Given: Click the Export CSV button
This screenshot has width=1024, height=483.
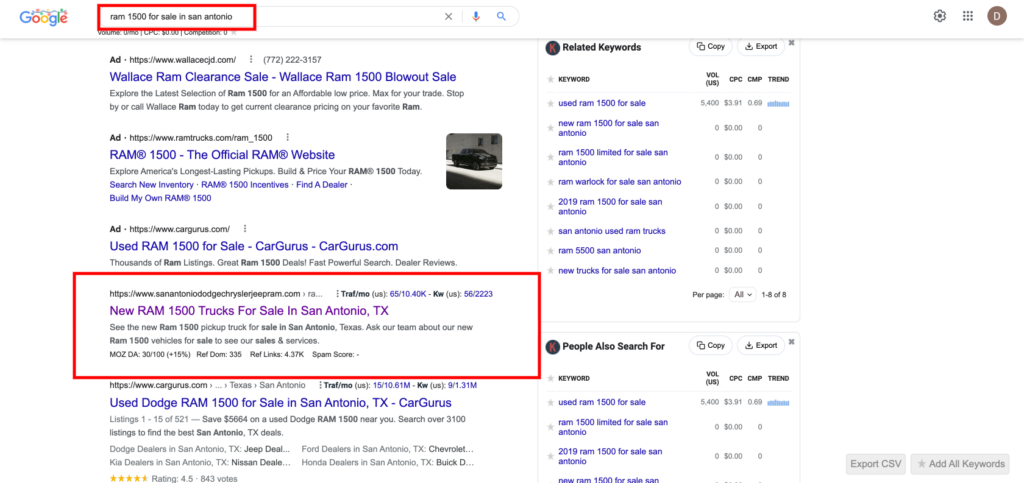Looking at the screenshot, I should pos(876,464).
